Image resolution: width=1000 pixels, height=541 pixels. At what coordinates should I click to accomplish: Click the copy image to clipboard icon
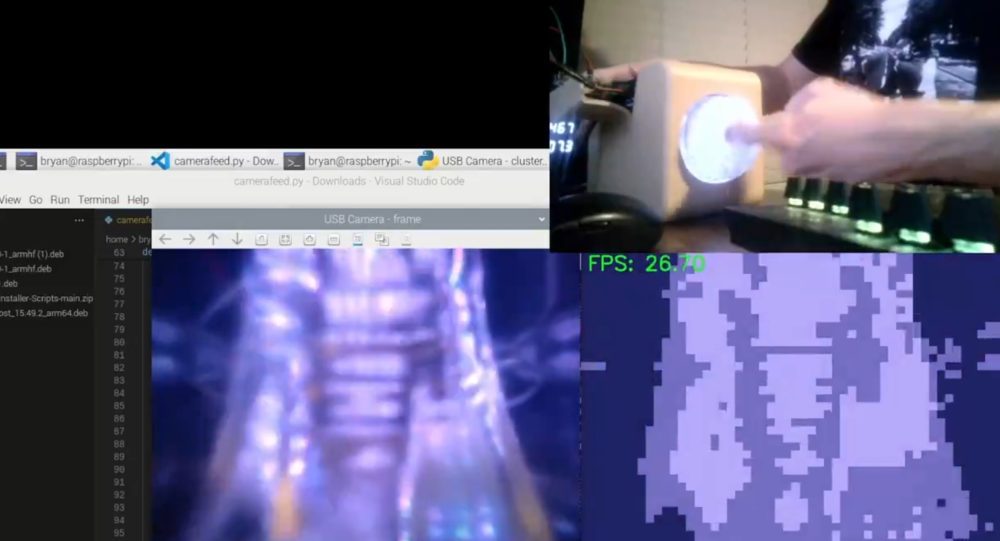tap(381, 239)
